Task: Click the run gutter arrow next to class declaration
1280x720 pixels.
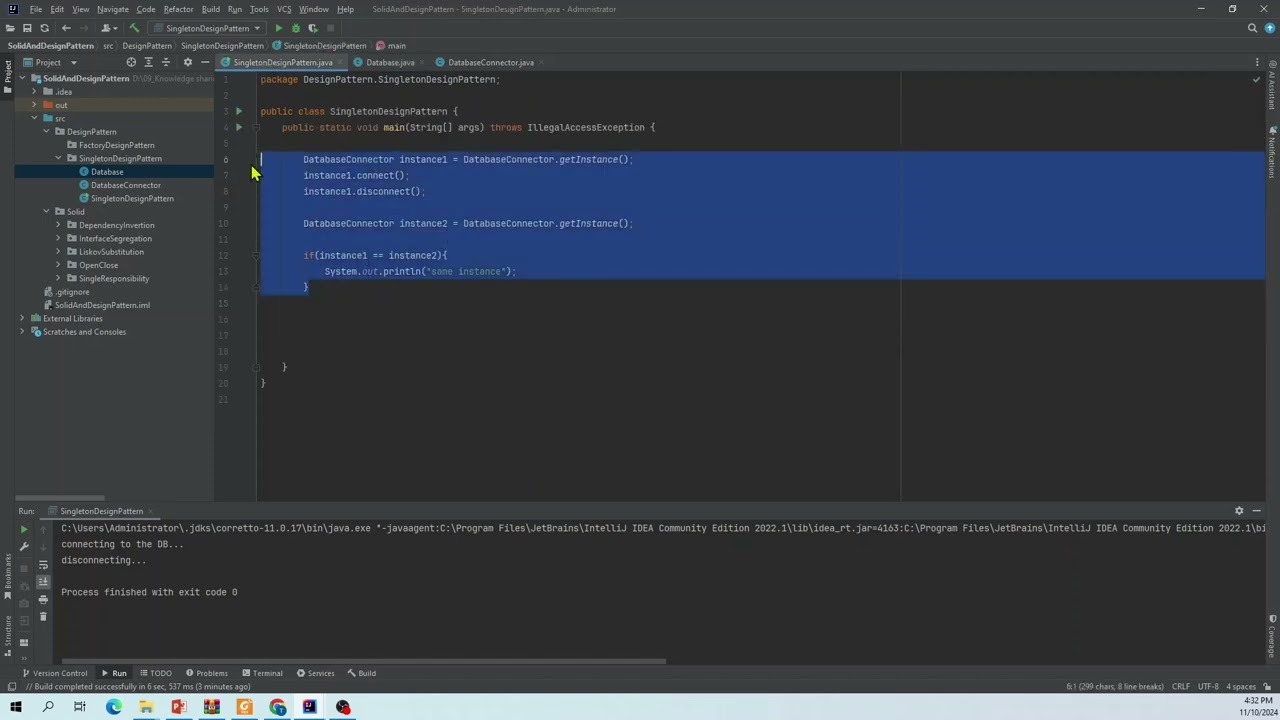Action: [x=238, y=111]
